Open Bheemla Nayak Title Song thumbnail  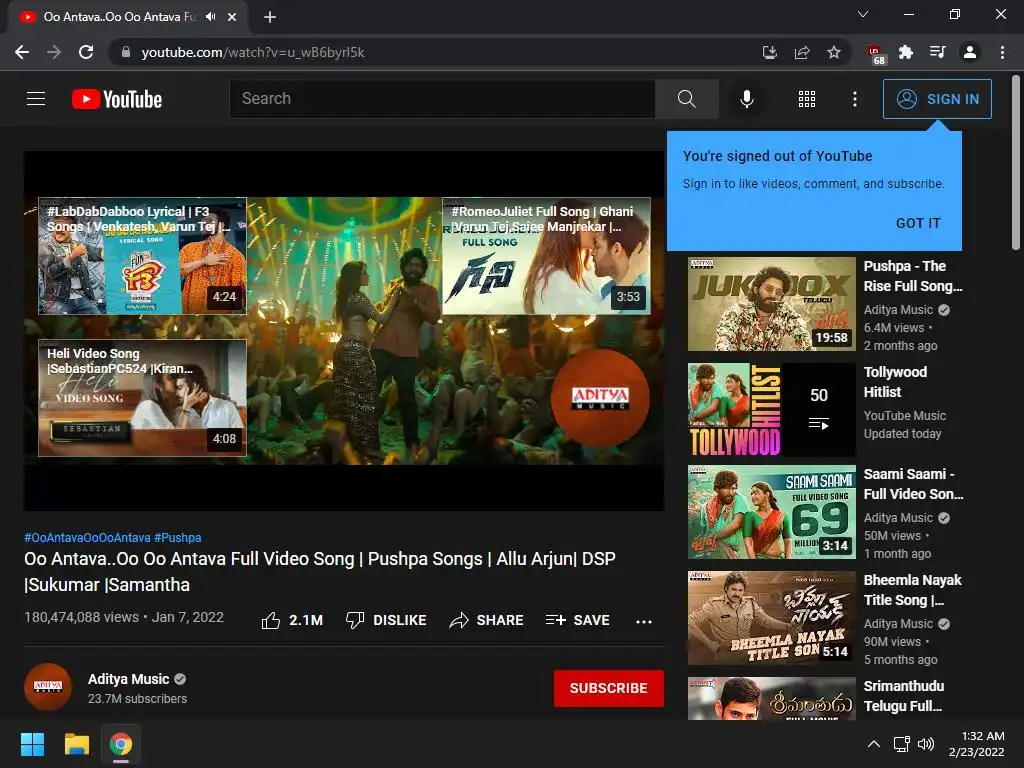[771, 618]
